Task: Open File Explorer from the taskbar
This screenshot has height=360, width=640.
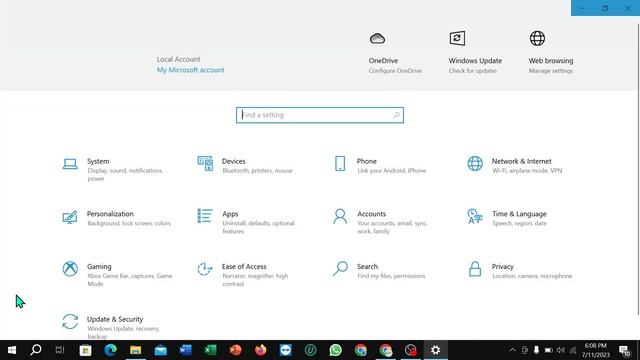Action: click(x=136, y=350)
